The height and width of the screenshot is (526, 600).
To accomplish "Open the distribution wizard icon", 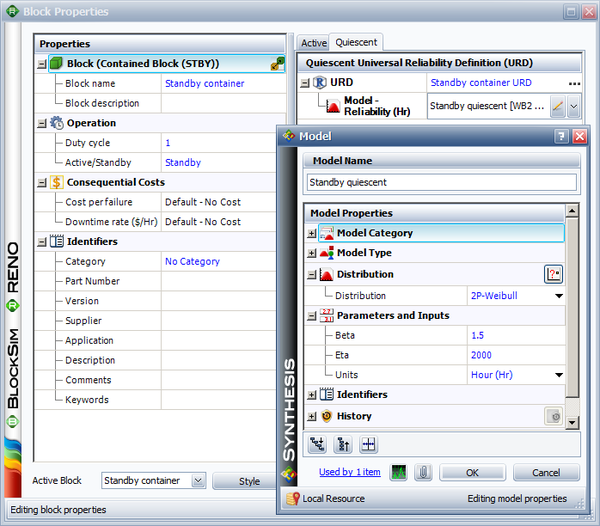I will [553, 274].
